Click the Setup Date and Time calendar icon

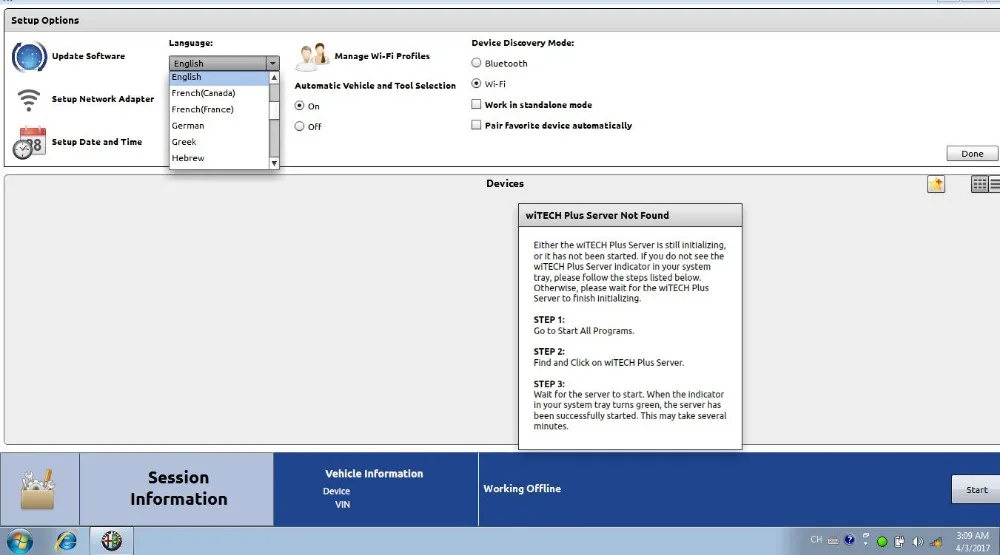click(29, 143)
